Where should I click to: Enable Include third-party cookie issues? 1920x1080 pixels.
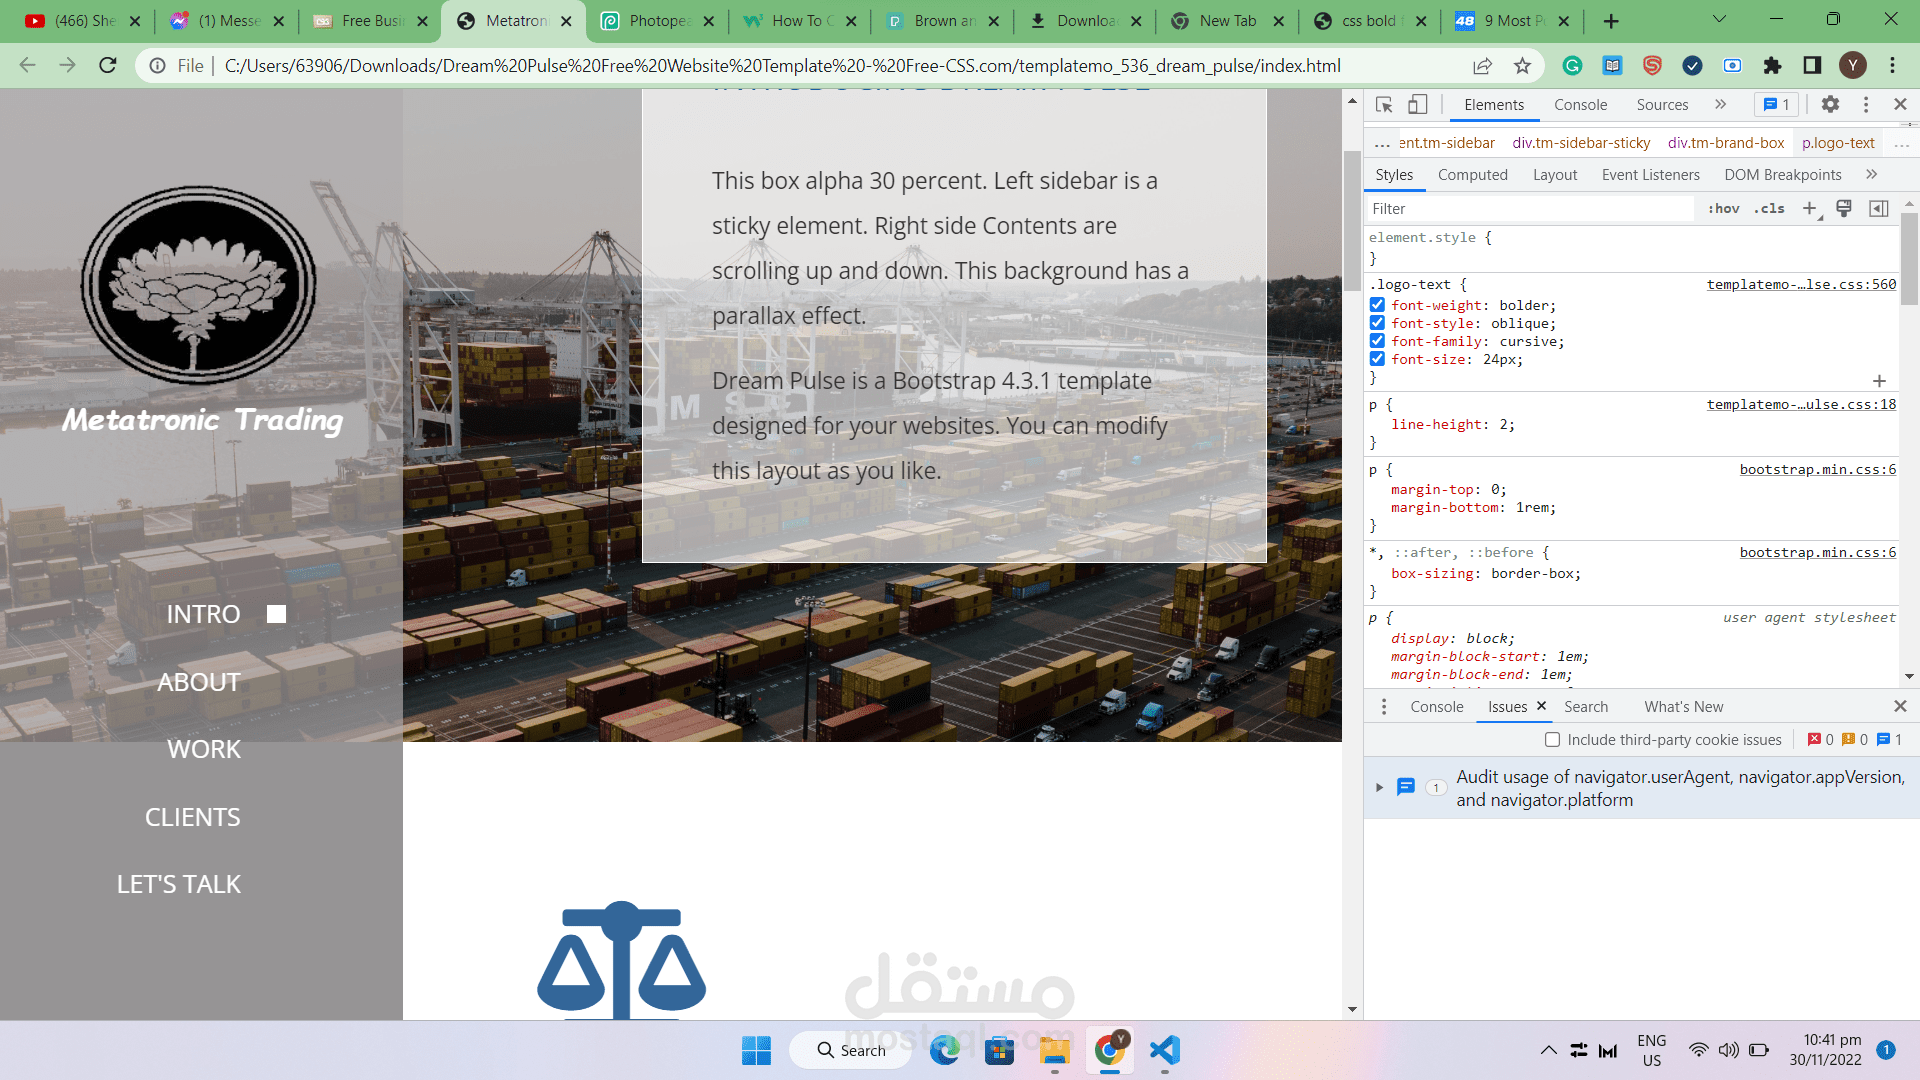click(x=1552, y=740)
